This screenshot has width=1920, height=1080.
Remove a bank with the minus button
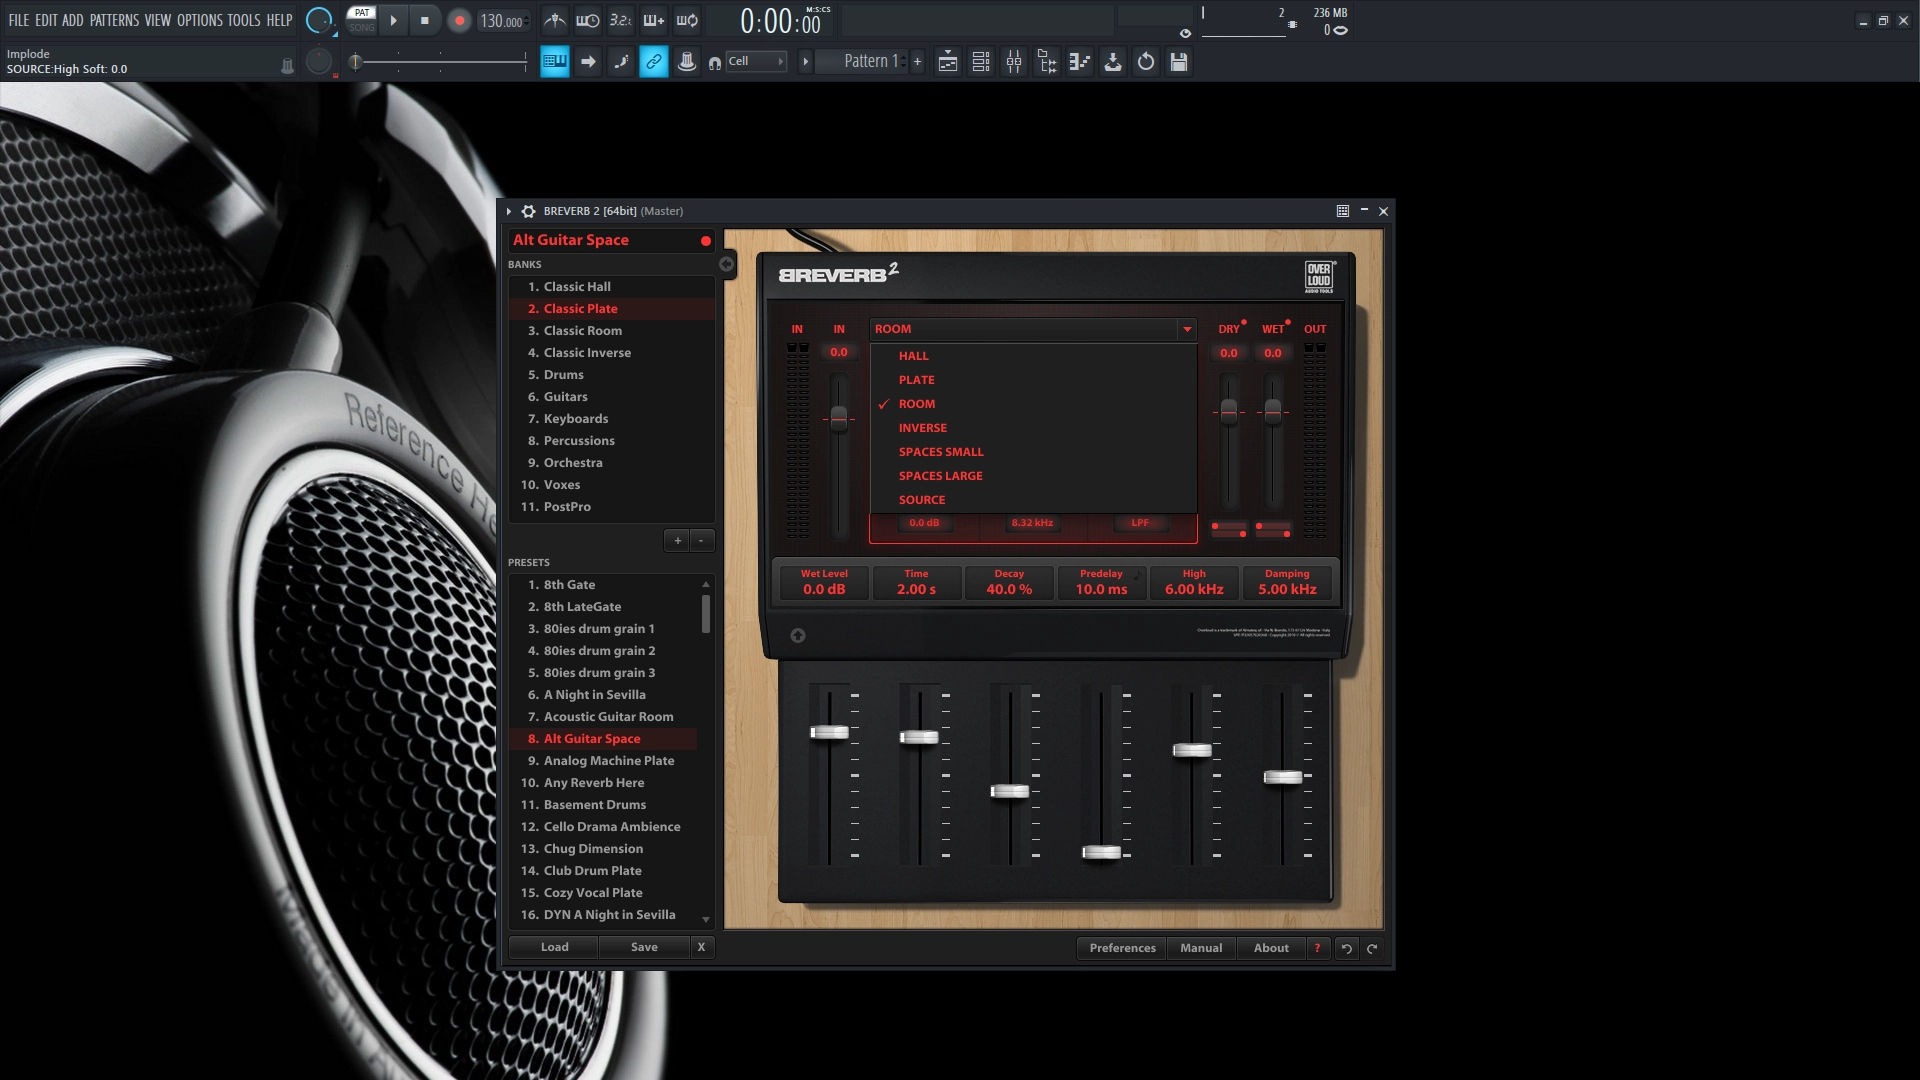[x=702, y=541]
